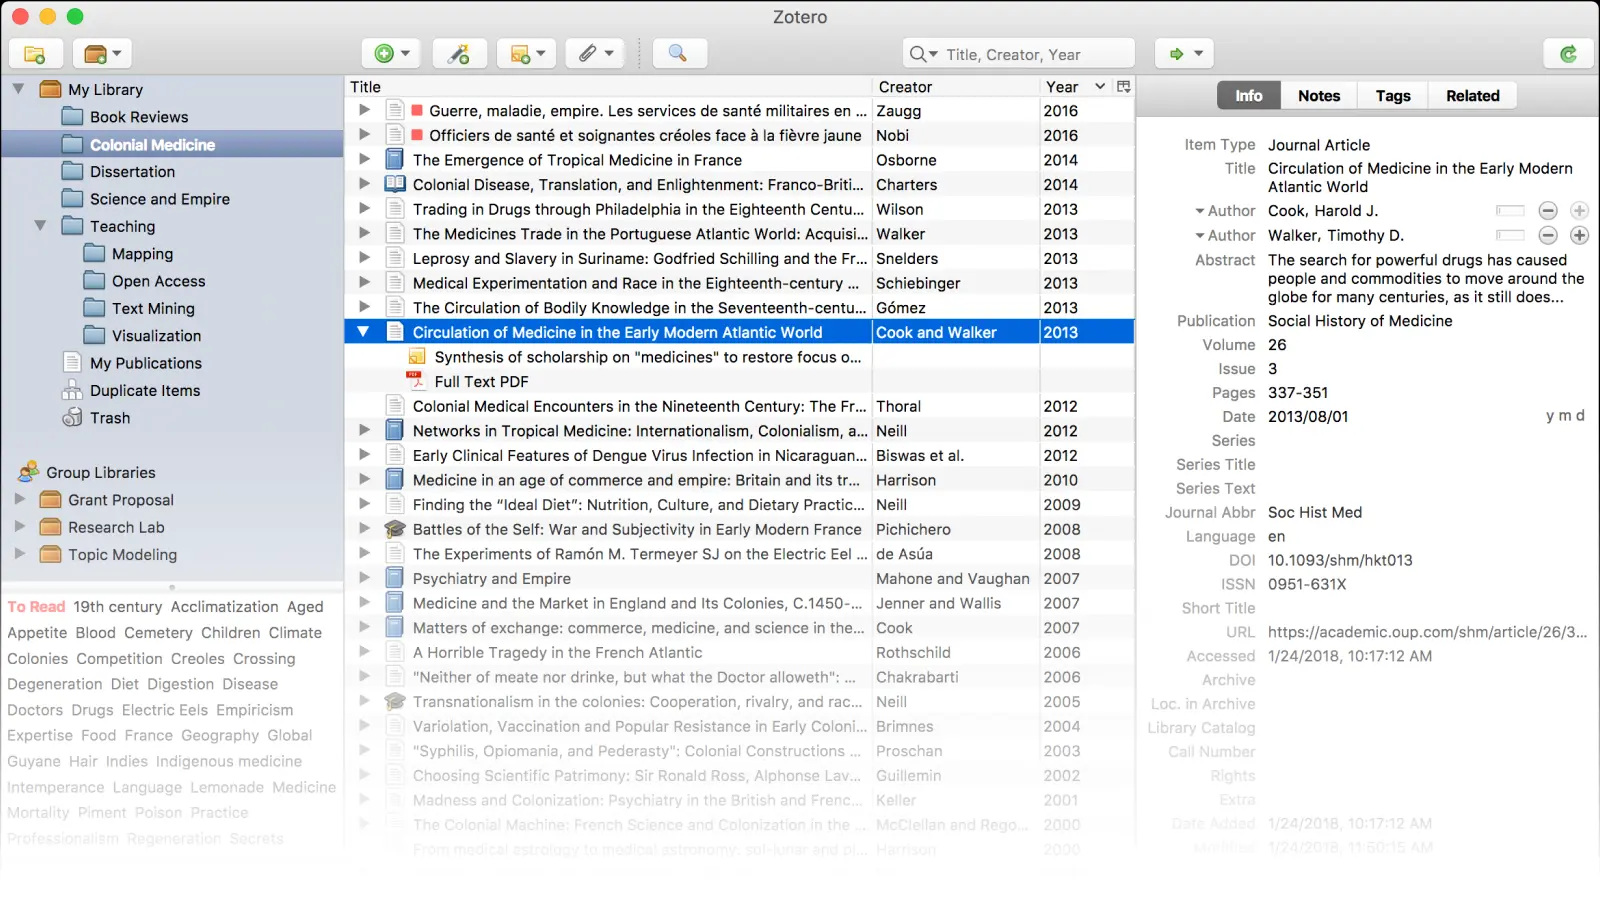1600x900 pixels.
Task: Toggle name format for Walker, Timothy D.
Action: [x=1510, y=236]
